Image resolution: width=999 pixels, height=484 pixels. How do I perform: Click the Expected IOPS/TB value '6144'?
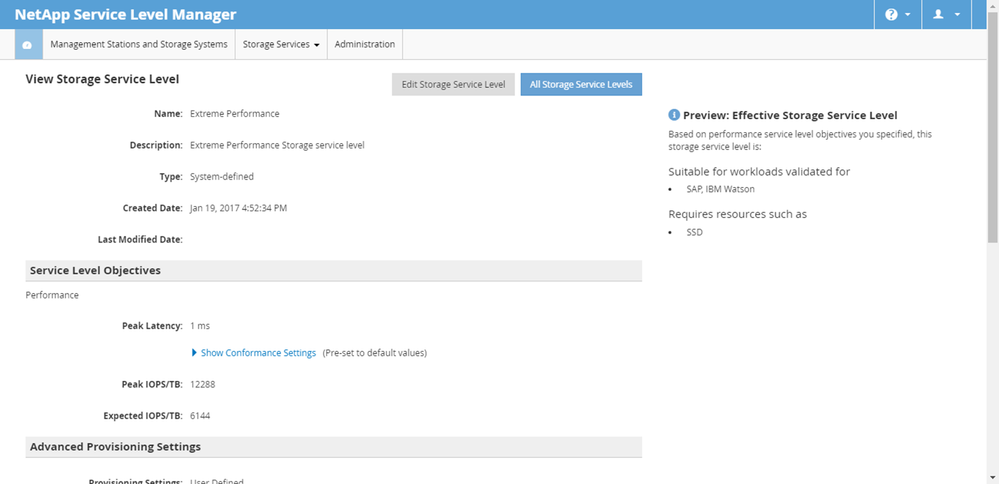200,416
